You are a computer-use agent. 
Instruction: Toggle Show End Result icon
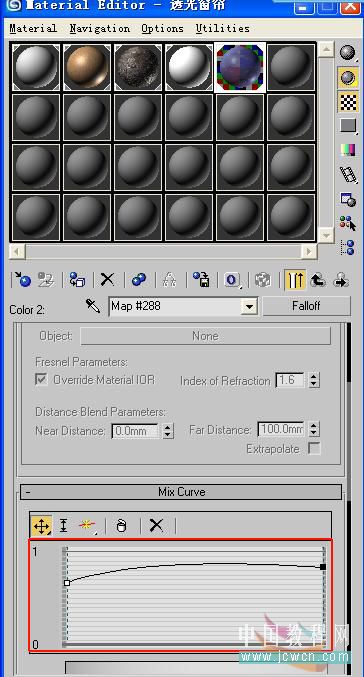(295, 280)
